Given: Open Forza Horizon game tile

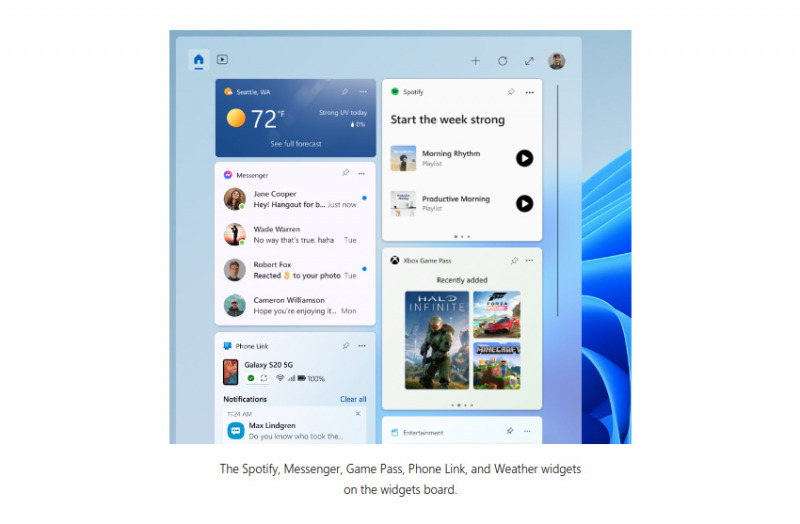Looking at the screenshot, I should (x=497, y=314).
